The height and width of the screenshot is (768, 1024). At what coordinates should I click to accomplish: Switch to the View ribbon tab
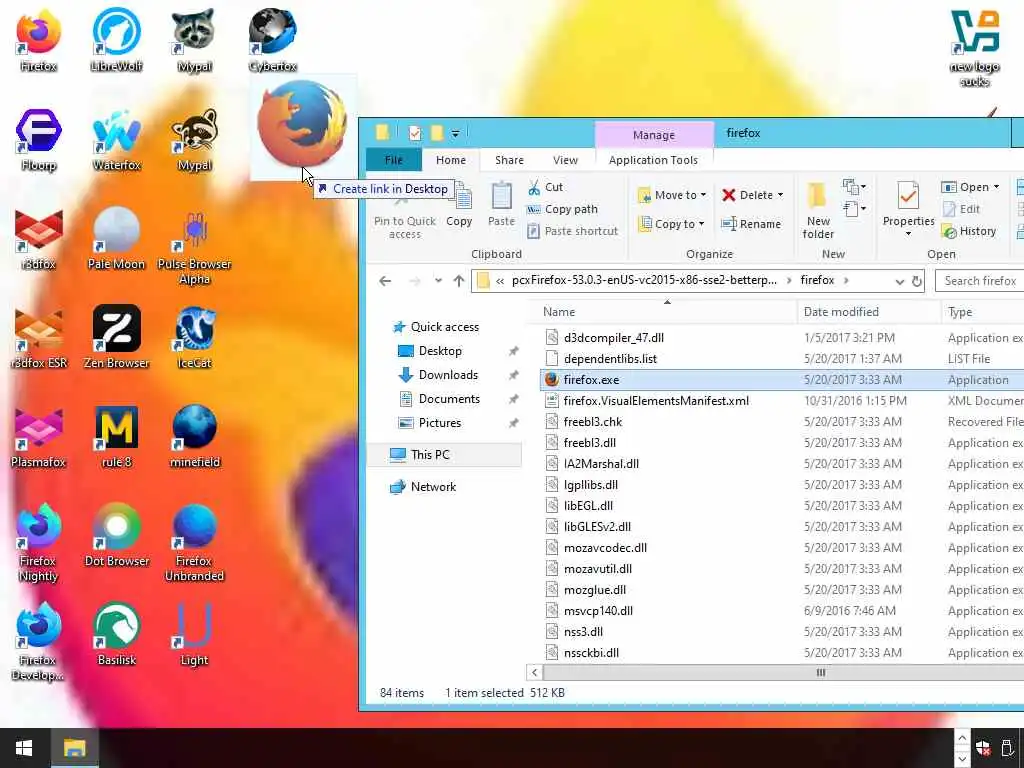click(x=565, y=160)
